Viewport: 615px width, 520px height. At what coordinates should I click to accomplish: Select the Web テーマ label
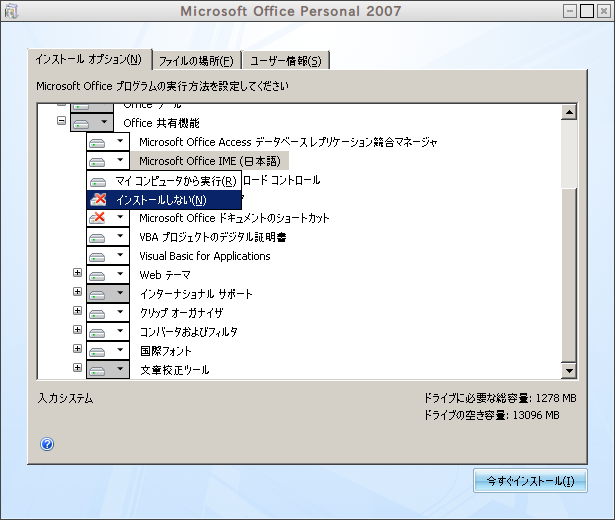point(165,275)
